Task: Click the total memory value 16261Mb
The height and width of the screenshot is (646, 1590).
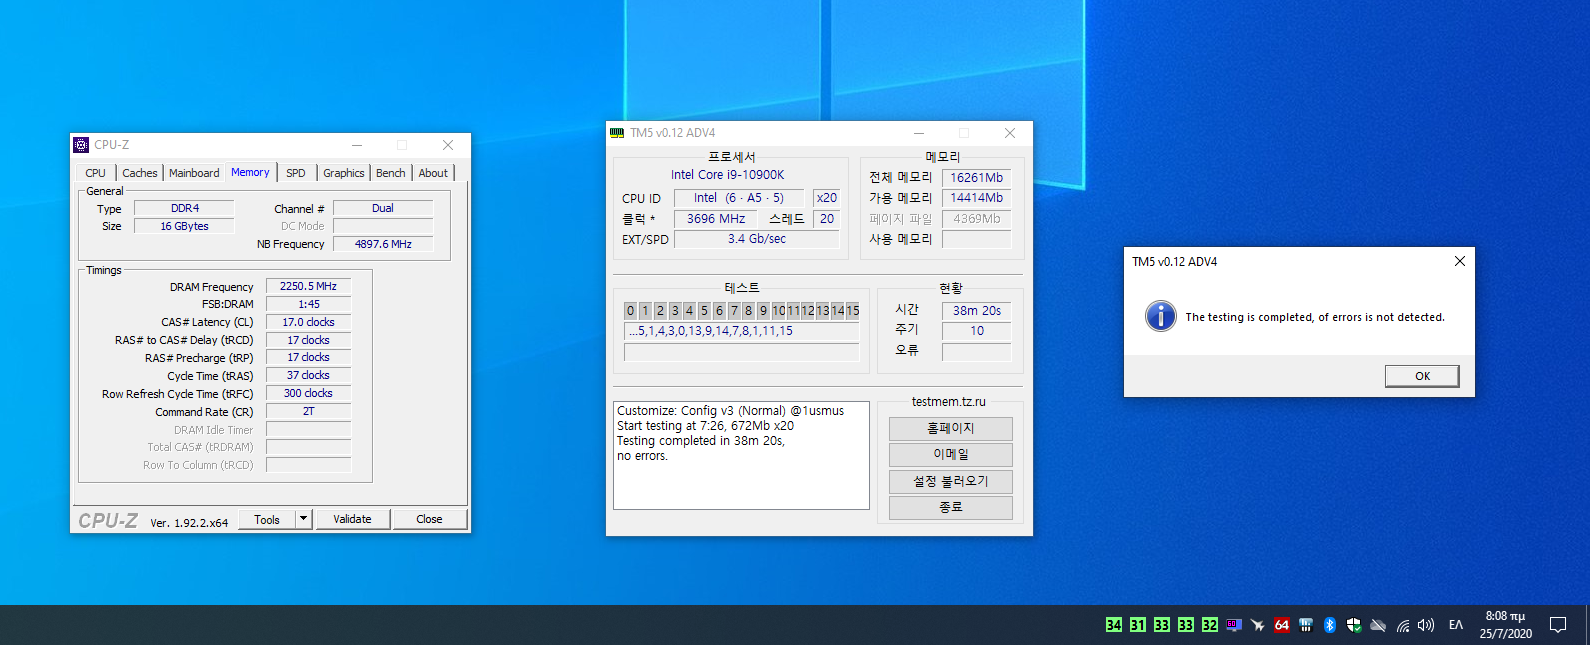Action: point(976,178)
